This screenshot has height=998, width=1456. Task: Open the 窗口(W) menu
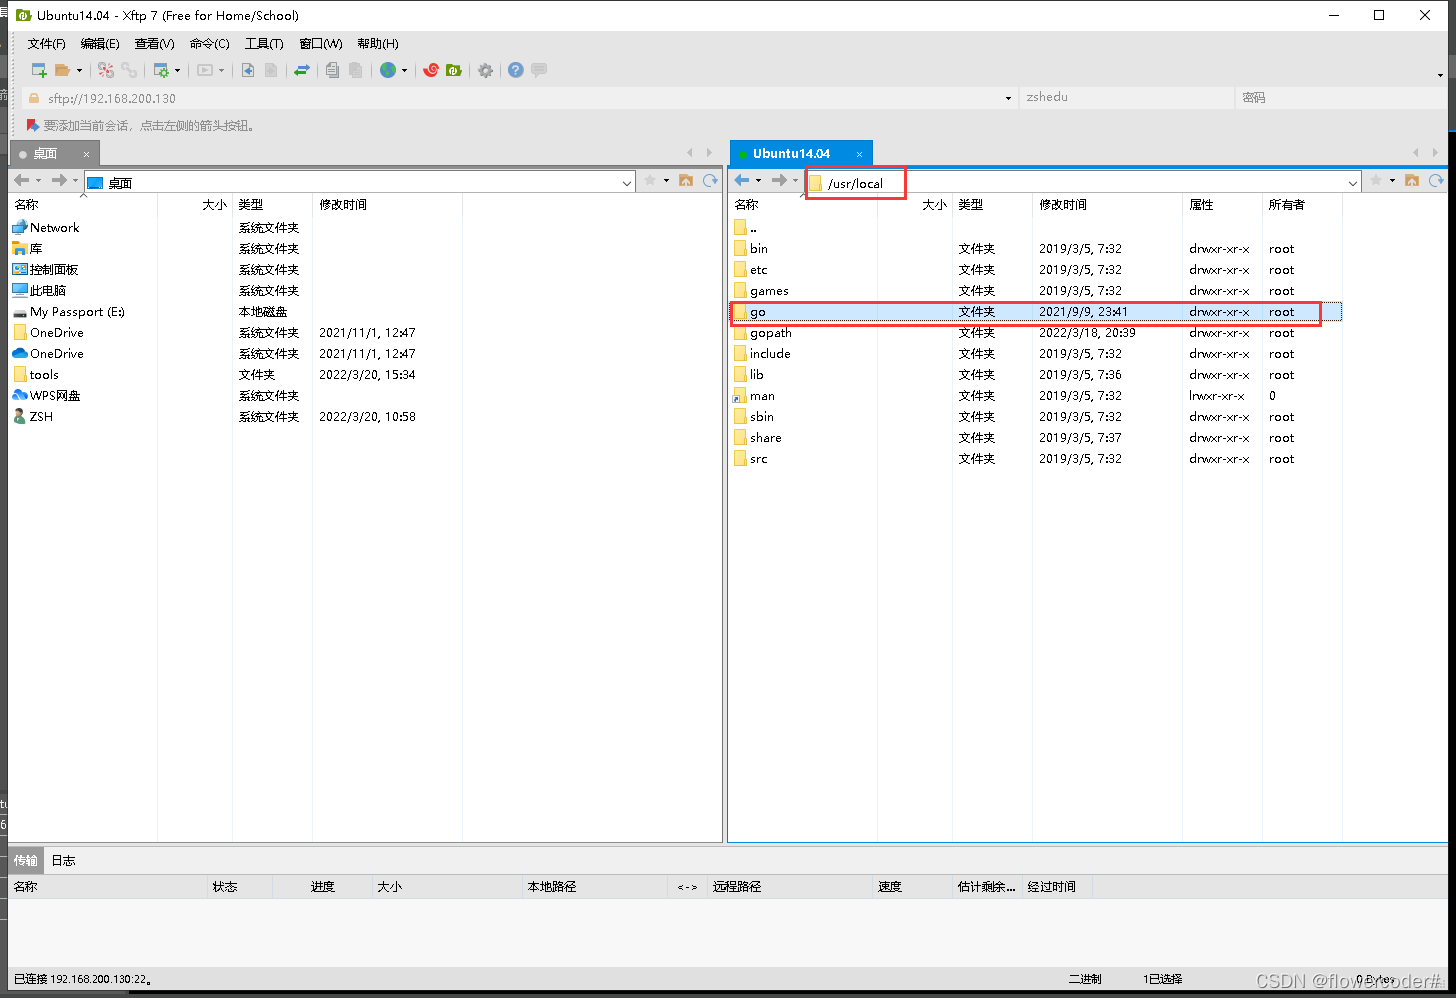tap(320, 44)
